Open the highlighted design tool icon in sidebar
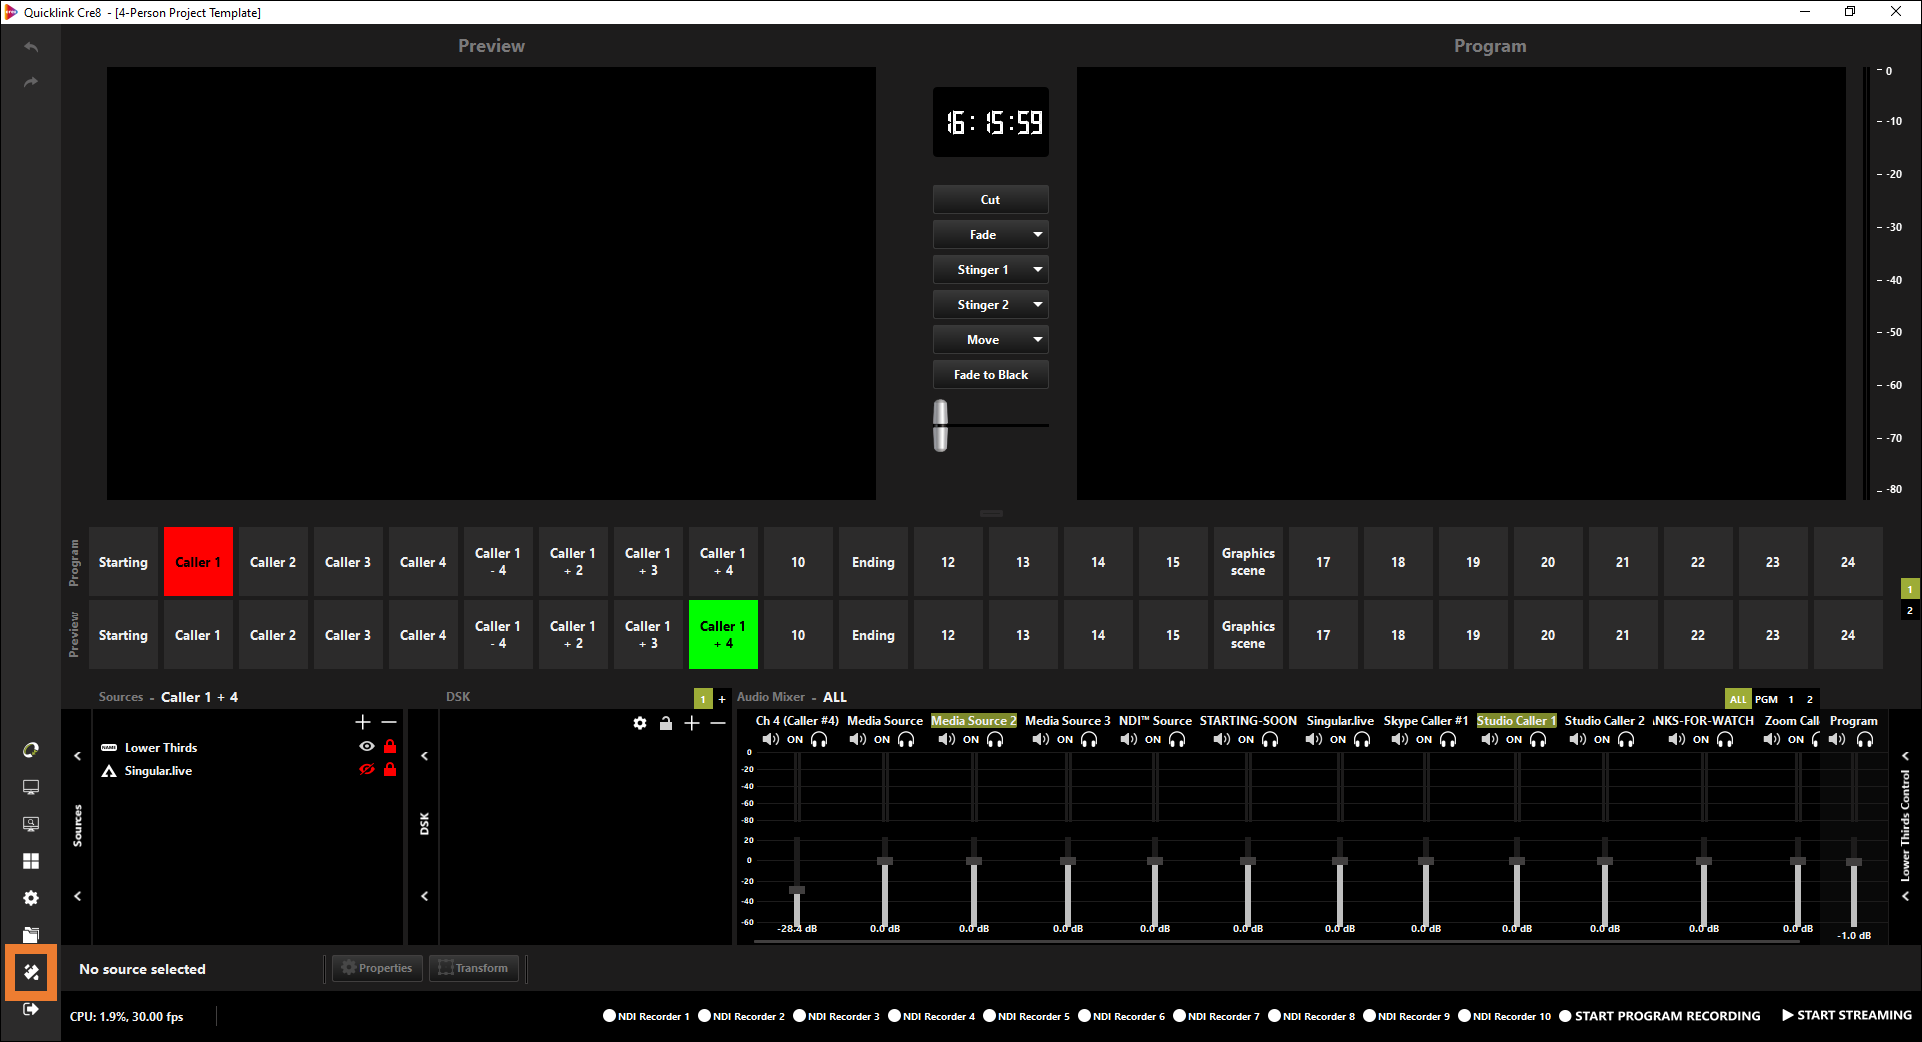1922x1042 pixels. click(31, 972)
